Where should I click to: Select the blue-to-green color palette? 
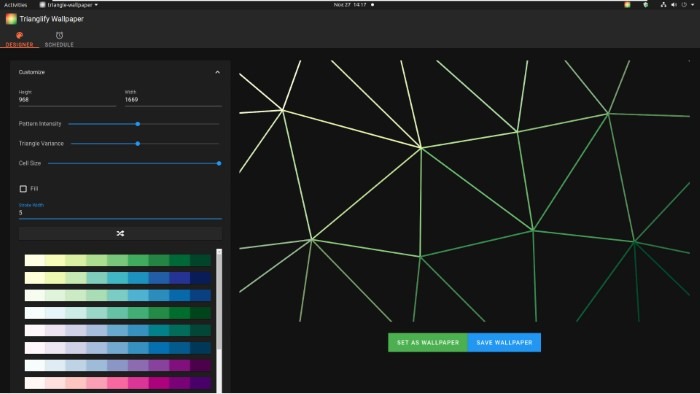(117, 313)
